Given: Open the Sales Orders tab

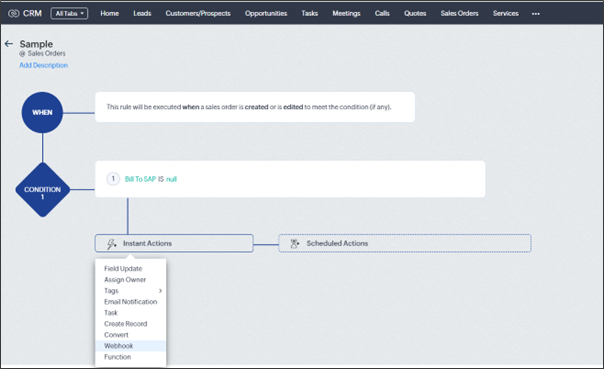Looking at the screenshot, I should 459,13.
